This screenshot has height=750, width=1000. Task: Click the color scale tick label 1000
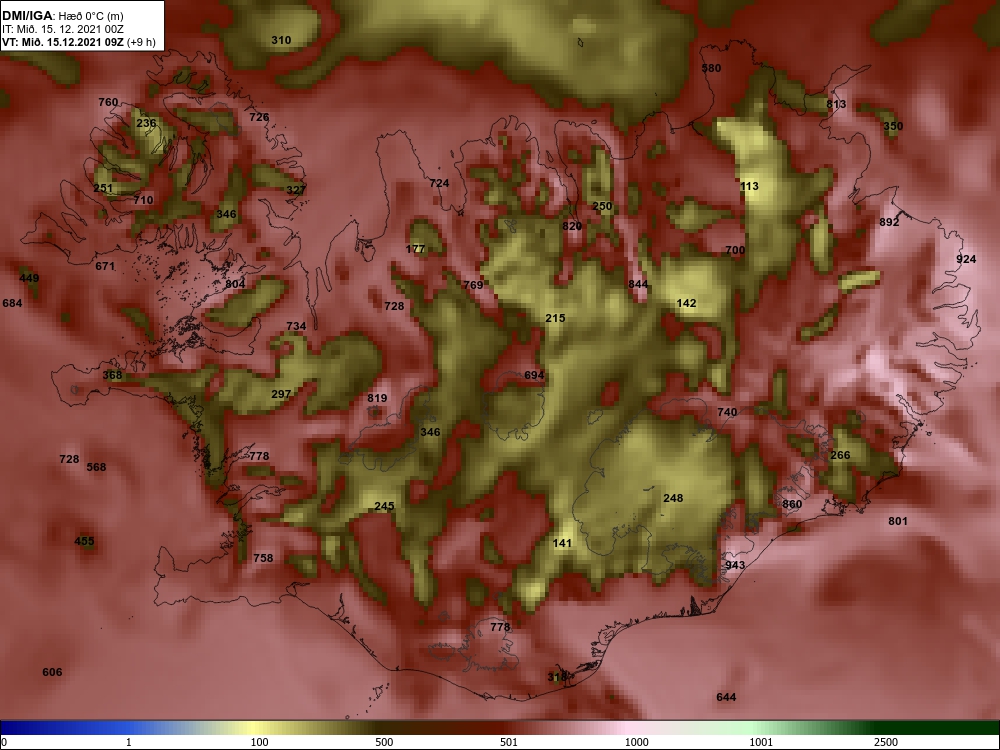pos(636,742)
